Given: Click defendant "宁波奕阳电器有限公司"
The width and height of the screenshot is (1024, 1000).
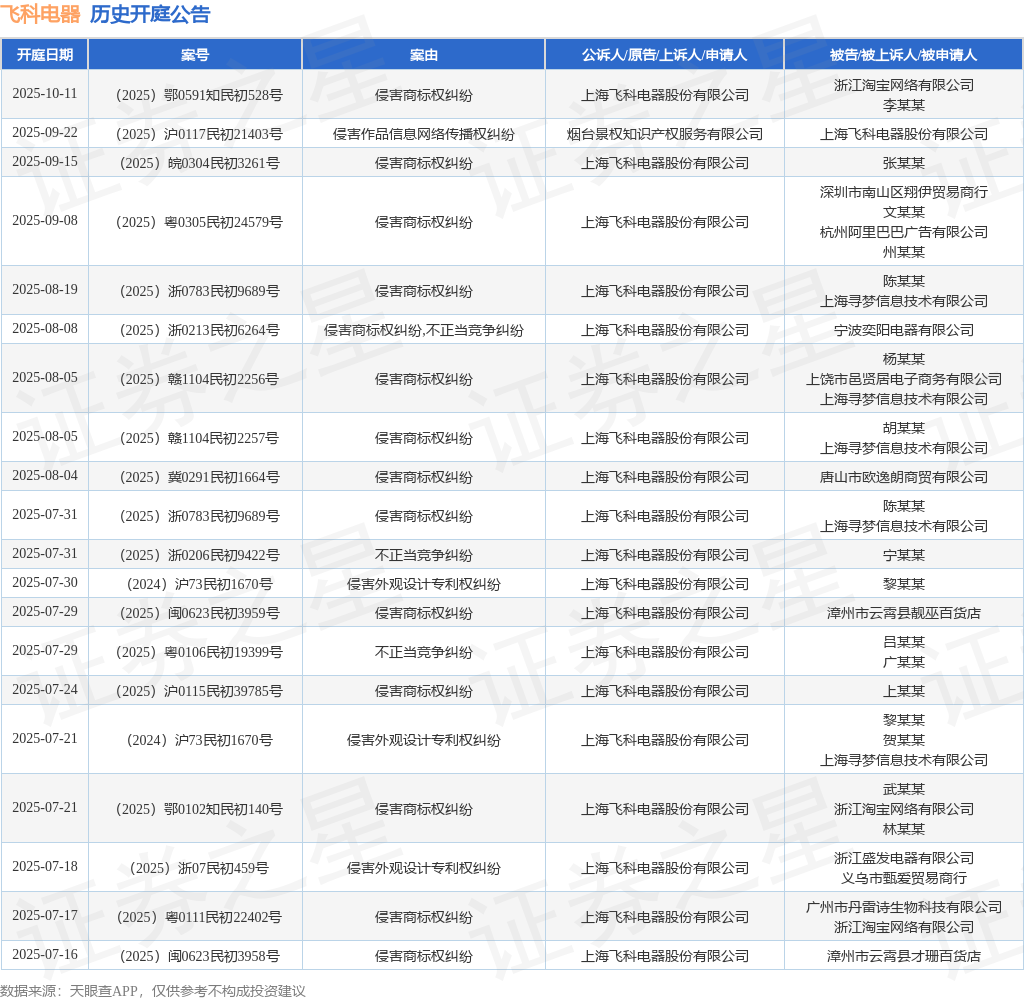Looking at the screenshot, I should point(904,330).
